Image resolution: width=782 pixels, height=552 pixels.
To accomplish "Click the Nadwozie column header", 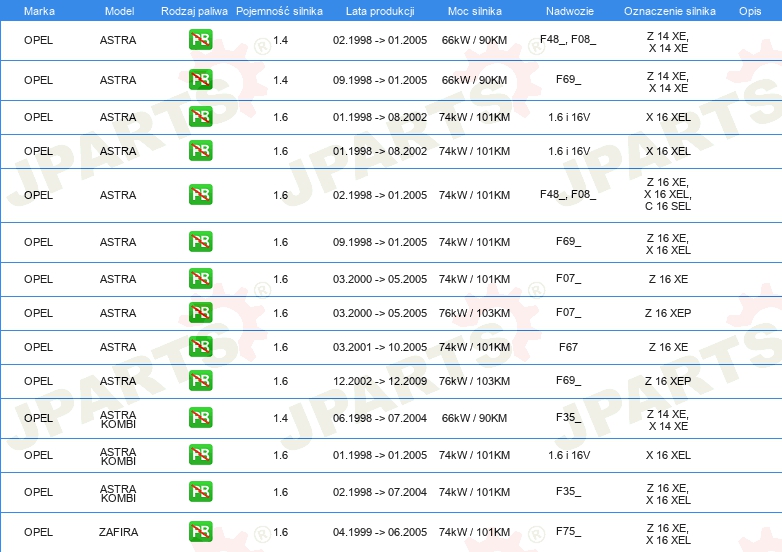I will click(570, 11).
